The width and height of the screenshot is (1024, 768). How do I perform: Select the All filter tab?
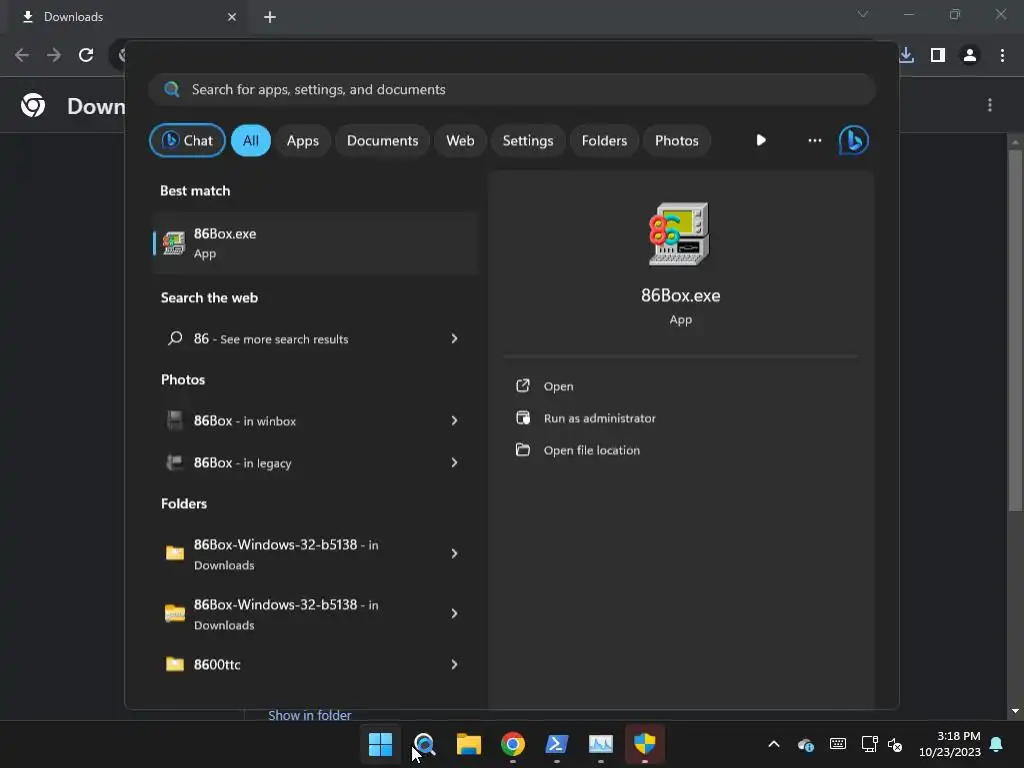251,140
